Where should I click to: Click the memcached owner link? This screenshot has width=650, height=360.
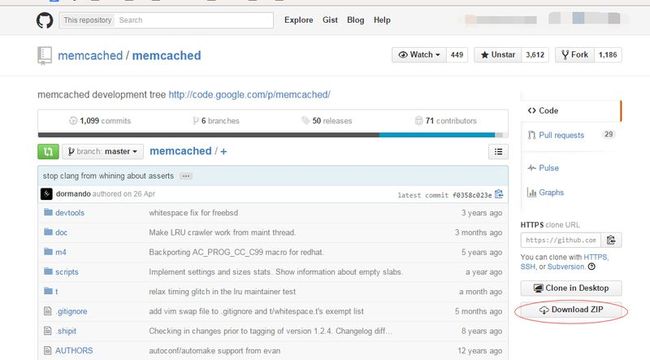[x=90, y=56]
